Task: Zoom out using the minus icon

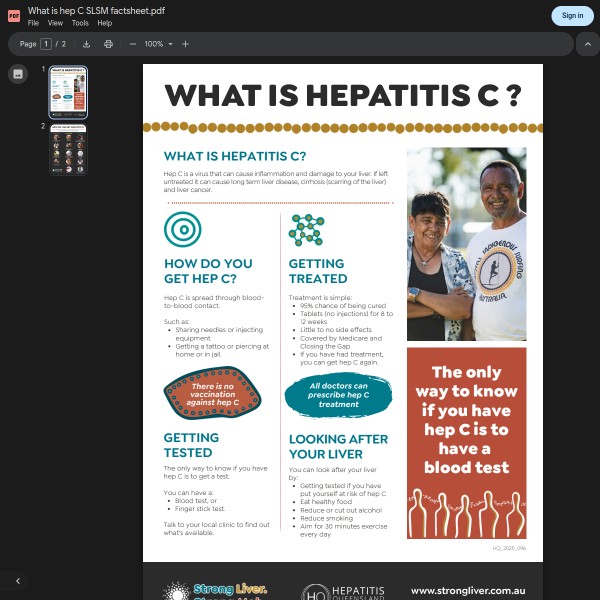Action: click(133, 44)
